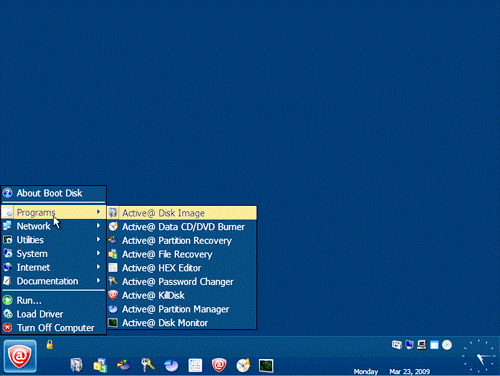Select the Programs menu item

coord(54,212)
